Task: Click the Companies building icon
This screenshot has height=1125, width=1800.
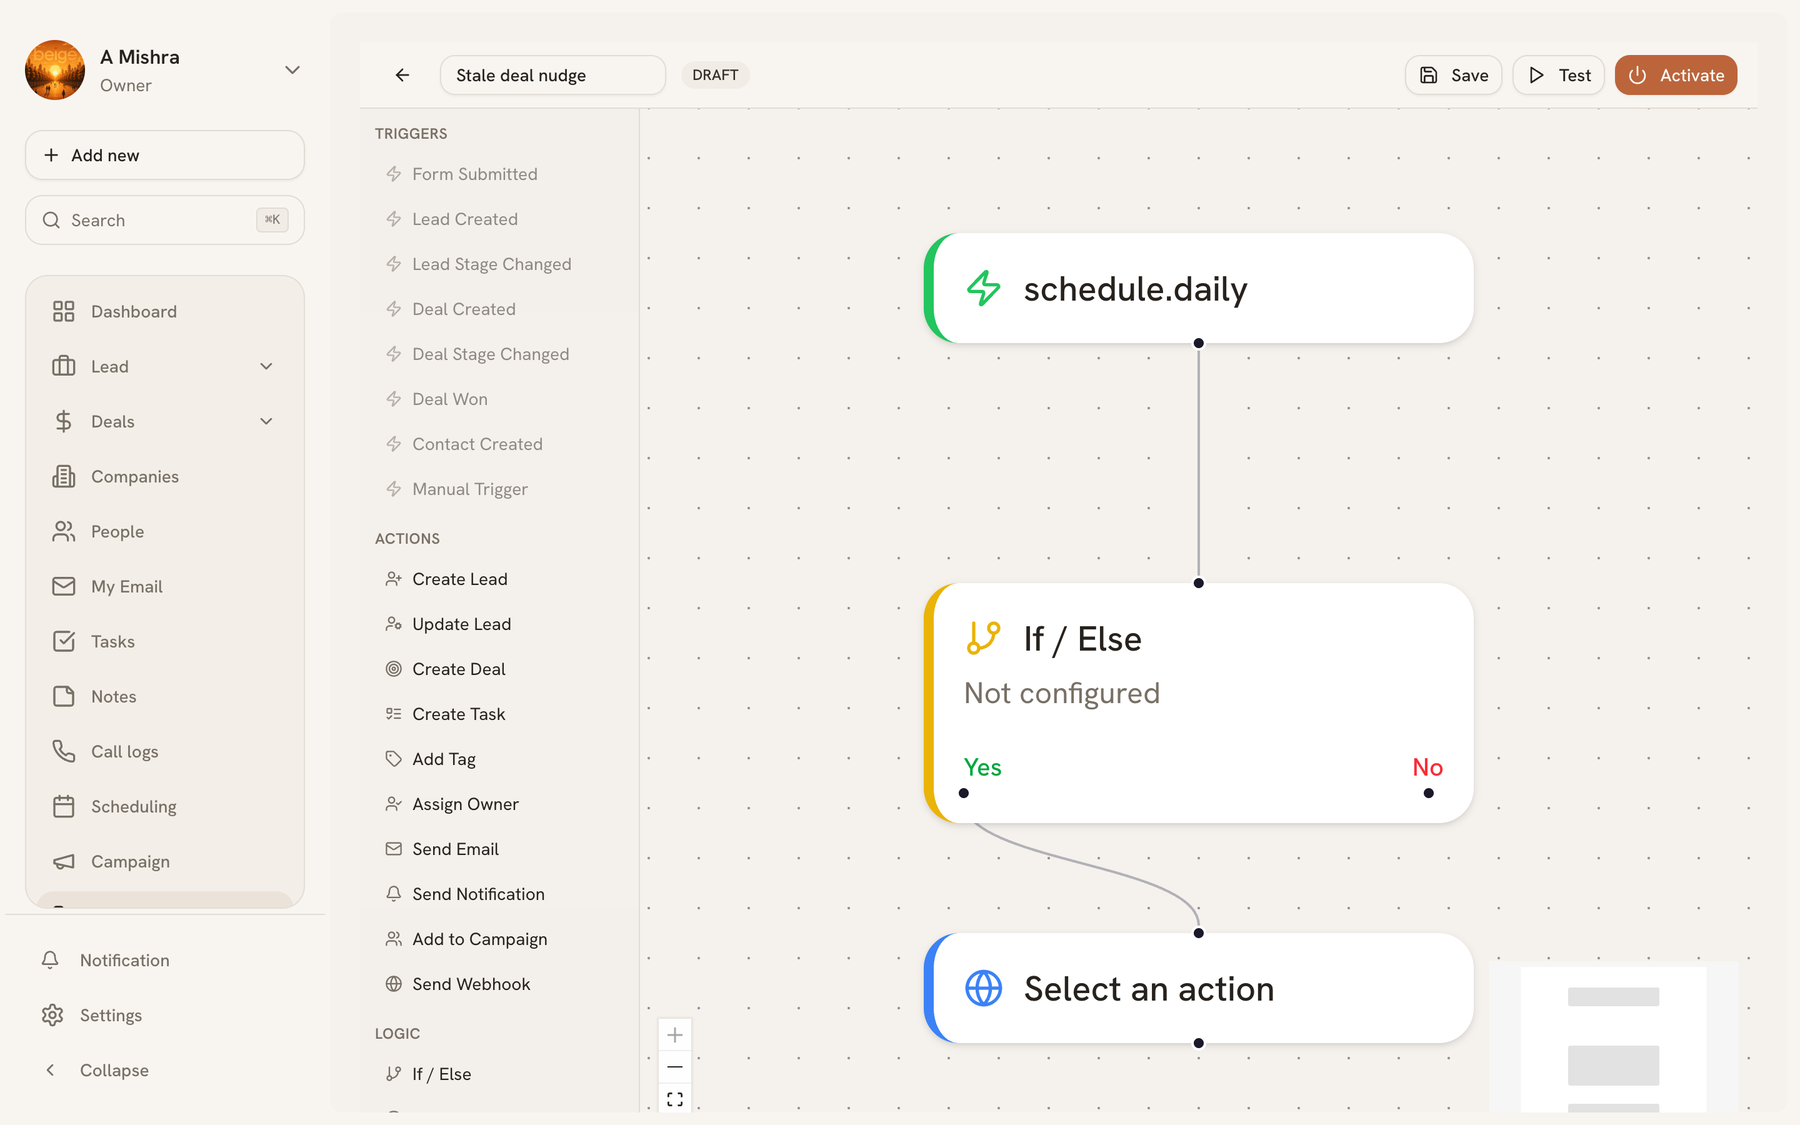Action: [64, 476]
